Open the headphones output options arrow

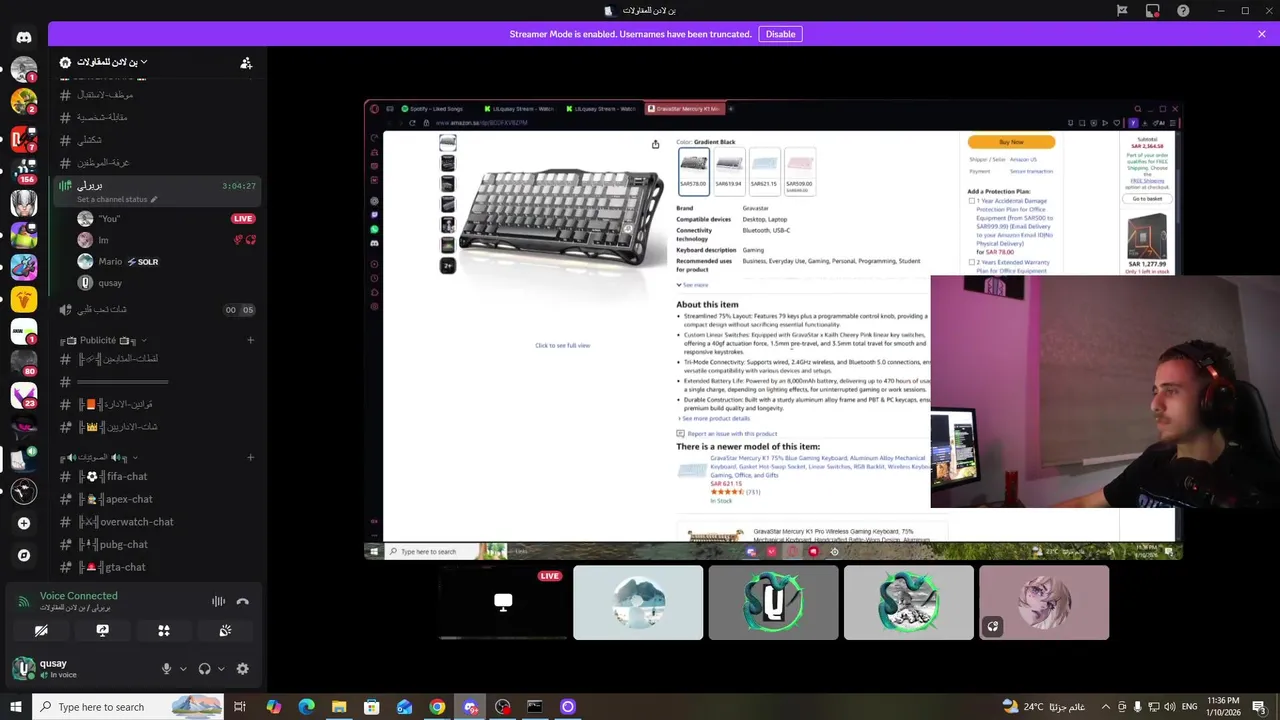tap(221, 669)
